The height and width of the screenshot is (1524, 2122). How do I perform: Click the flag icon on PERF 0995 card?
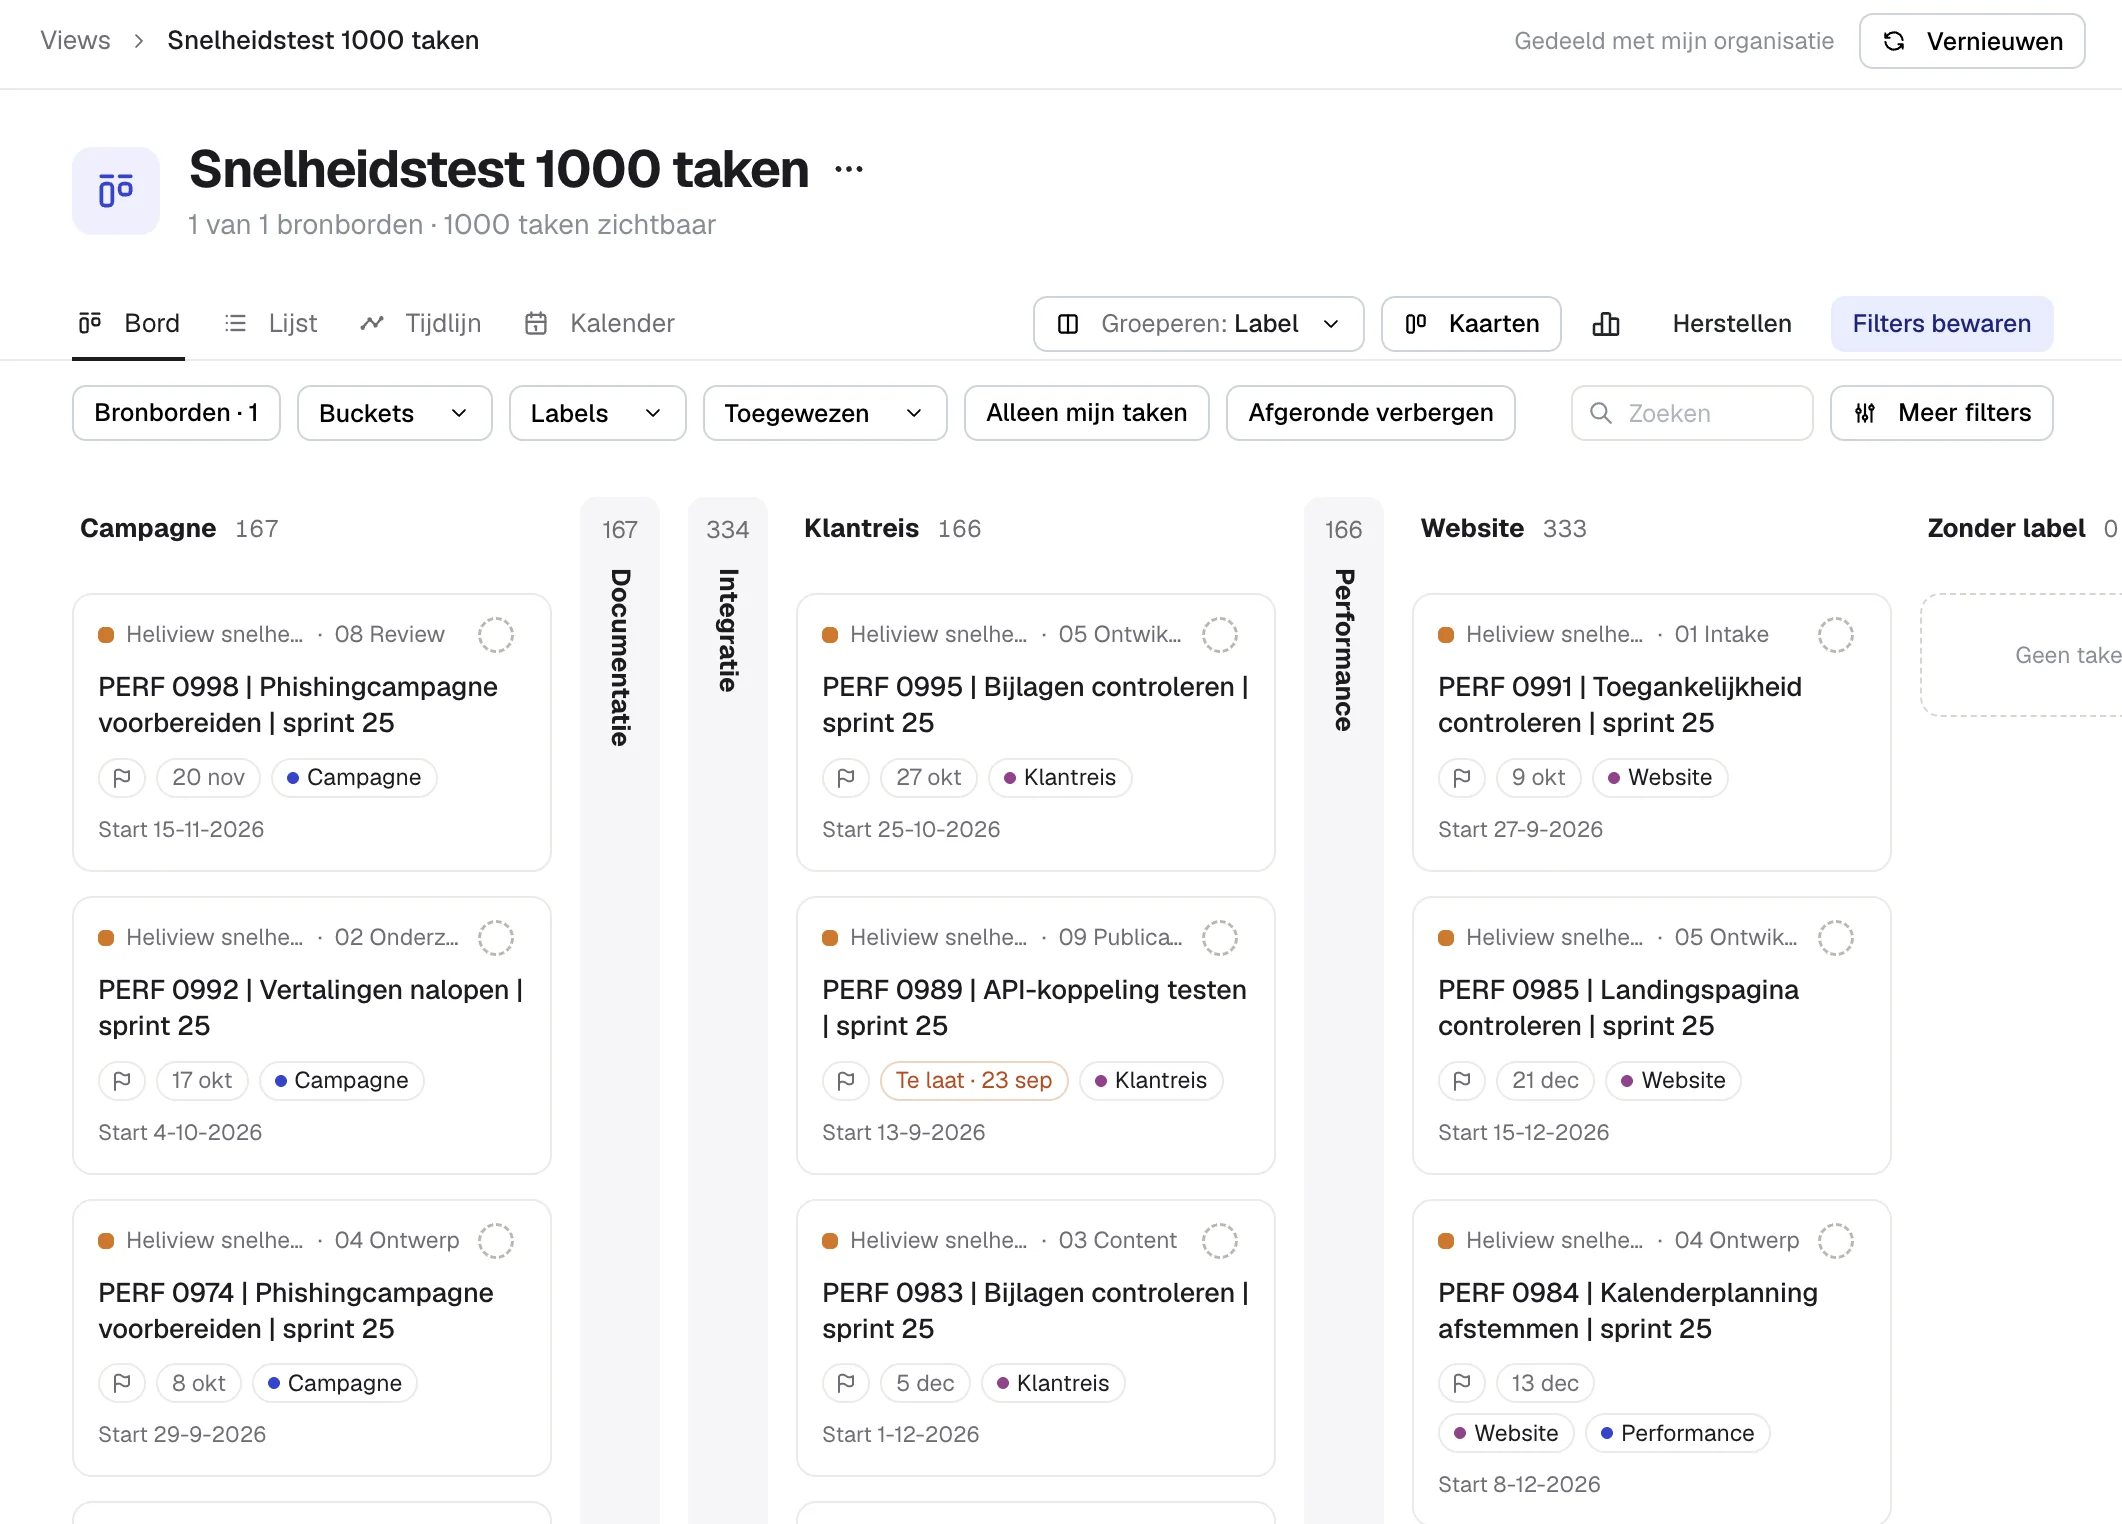point(846,778)
